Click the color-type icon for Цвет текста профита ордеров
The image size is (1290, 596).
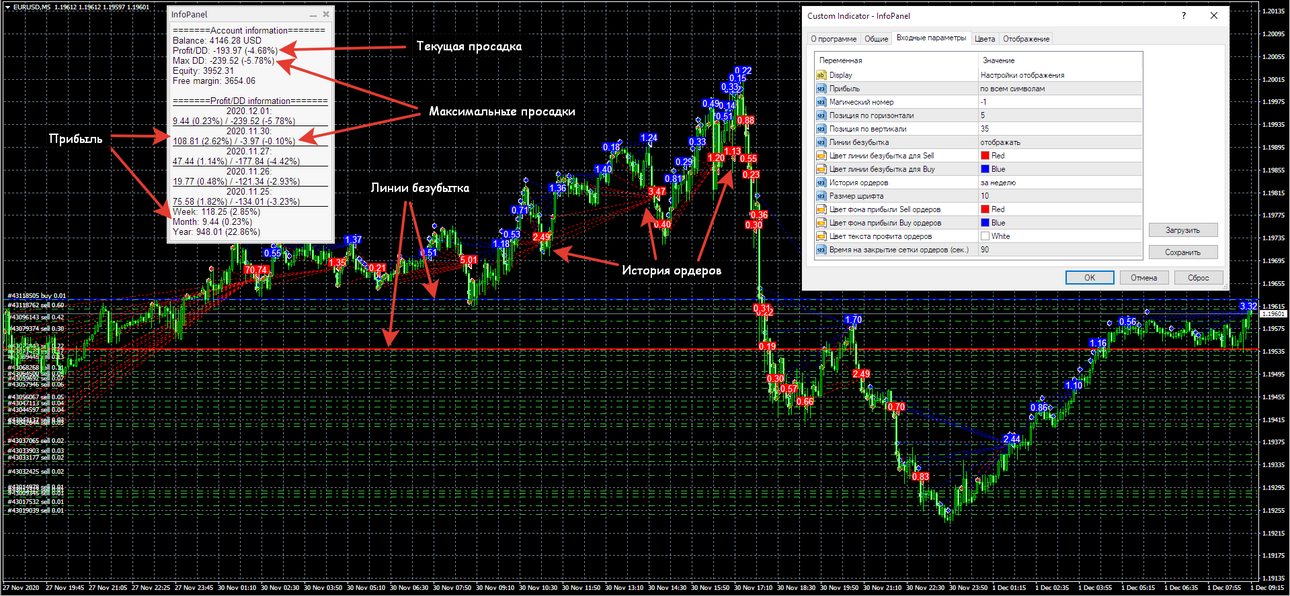click(x=821, y=236)
